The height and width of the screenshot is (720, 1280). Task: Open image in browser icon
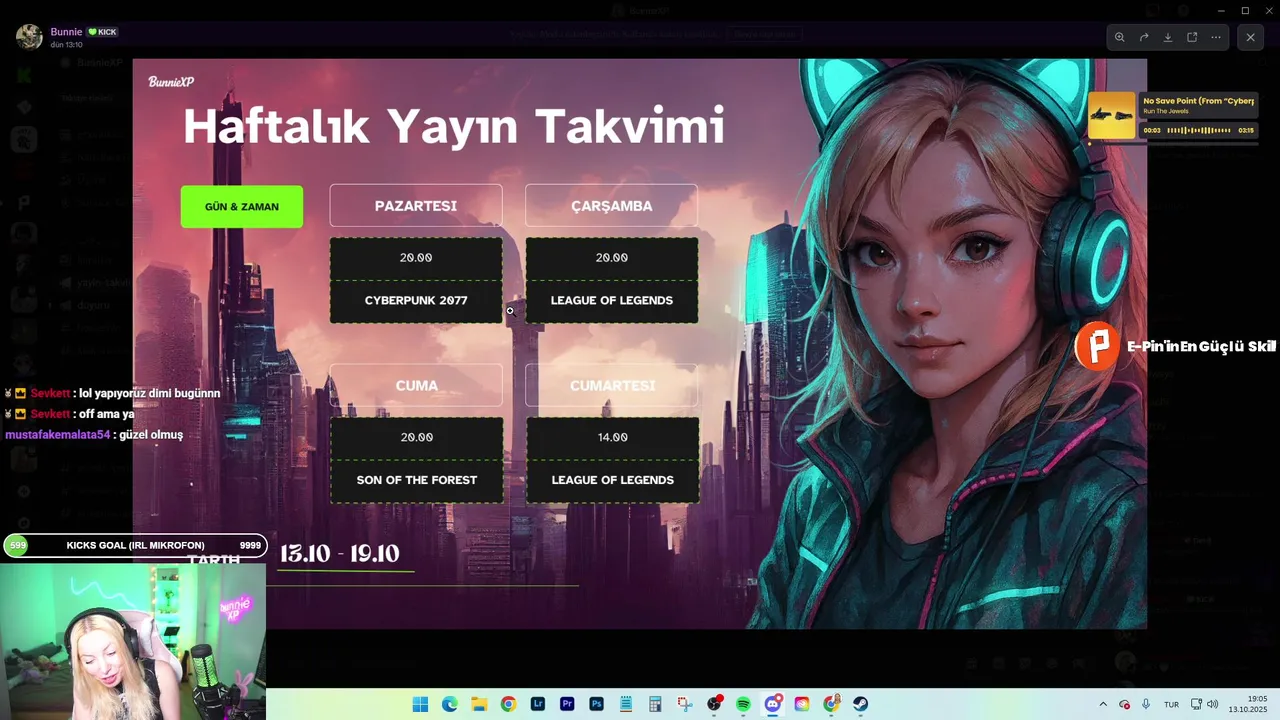[1192, 37]
